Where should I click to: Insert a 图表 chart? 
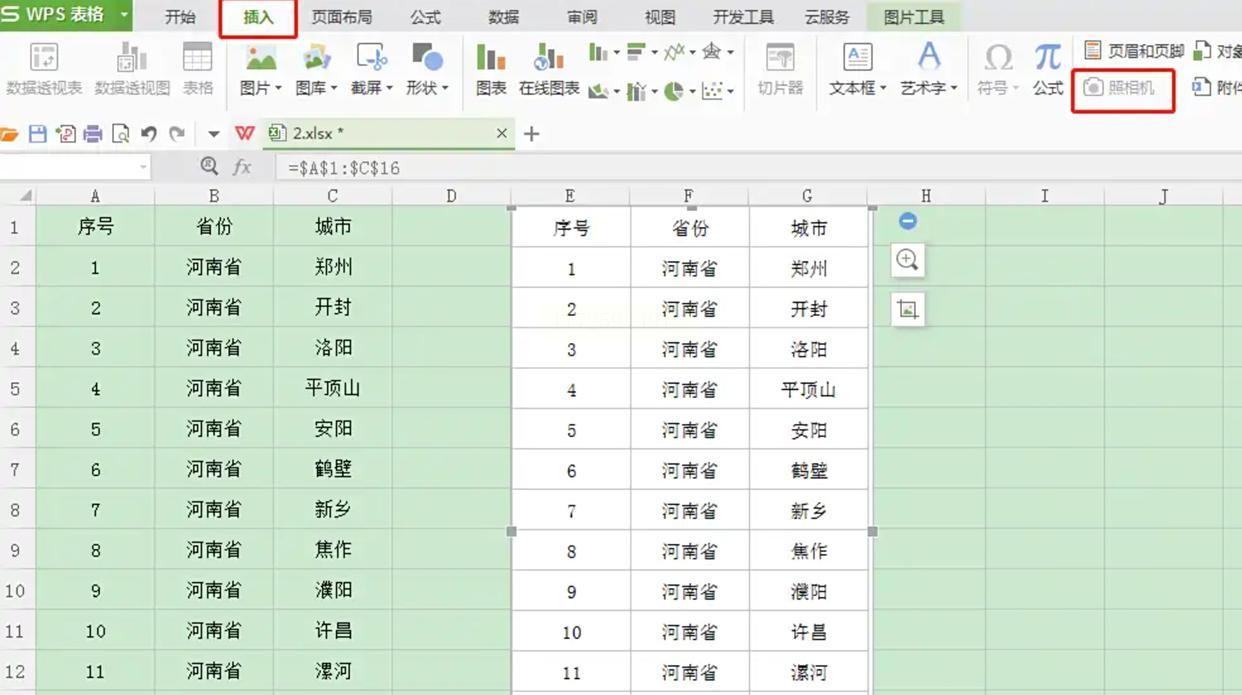tap(491, 69)
